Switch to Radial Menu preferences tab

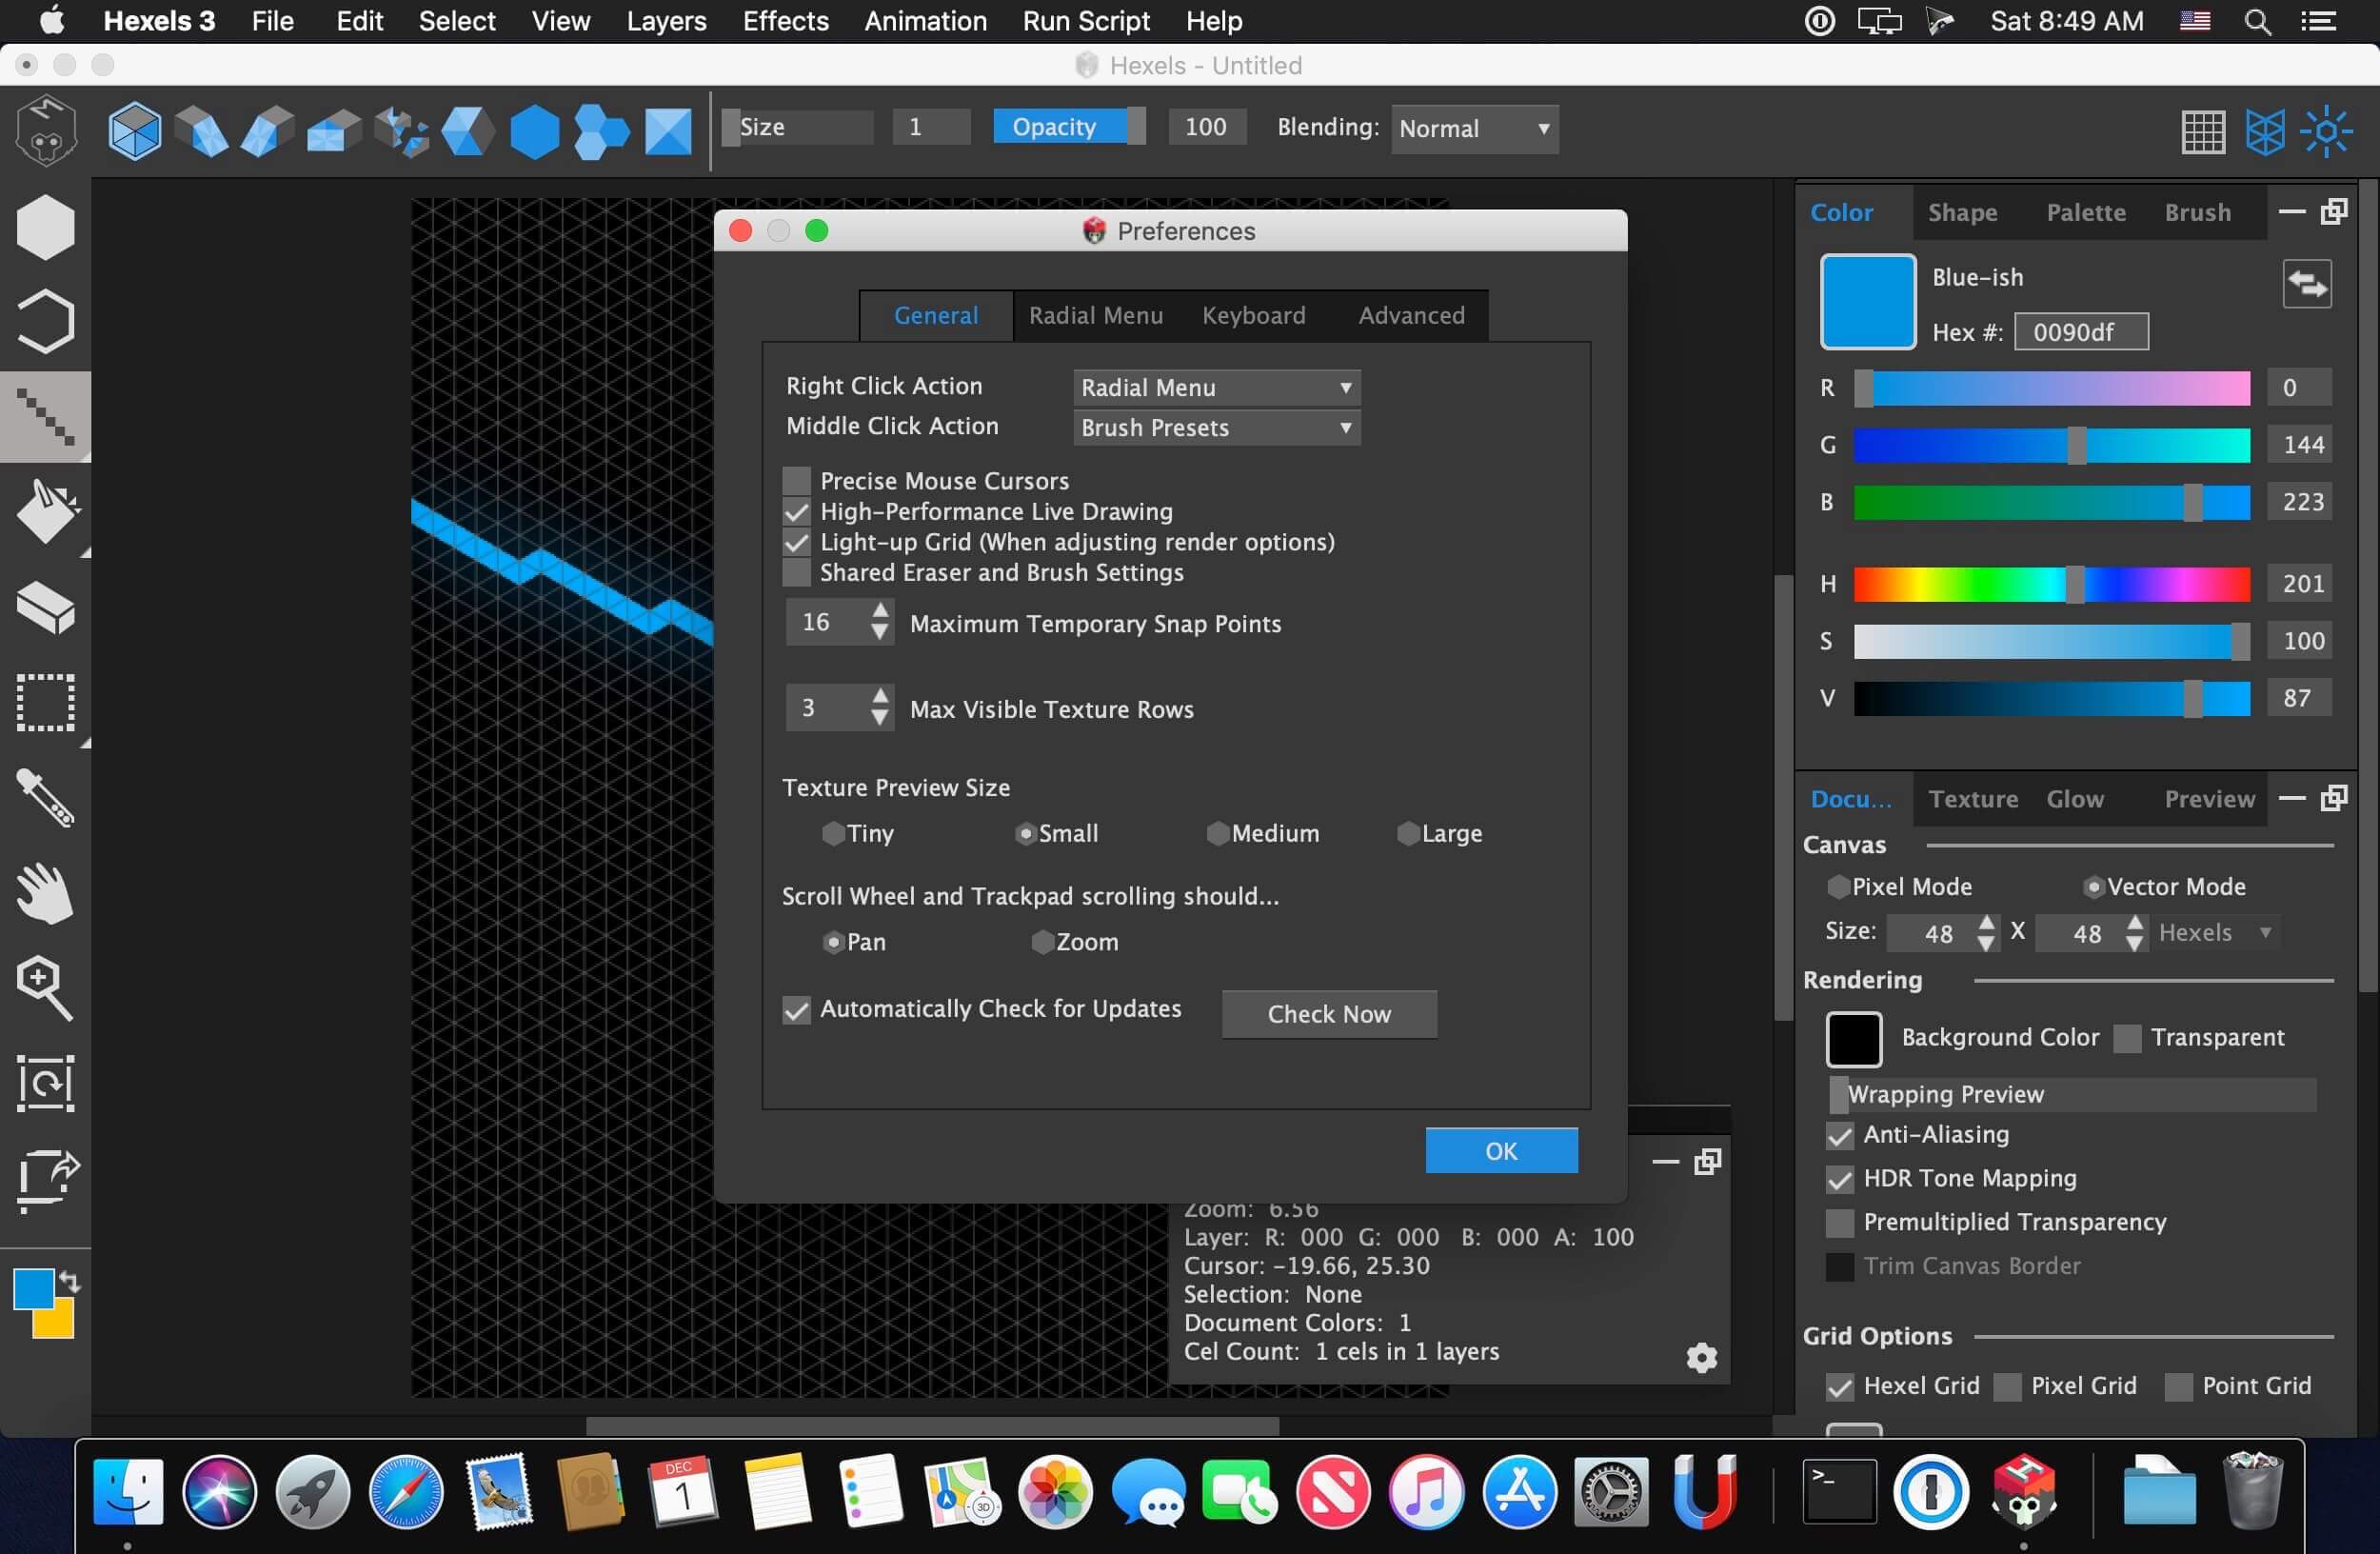coord(1095,315)
